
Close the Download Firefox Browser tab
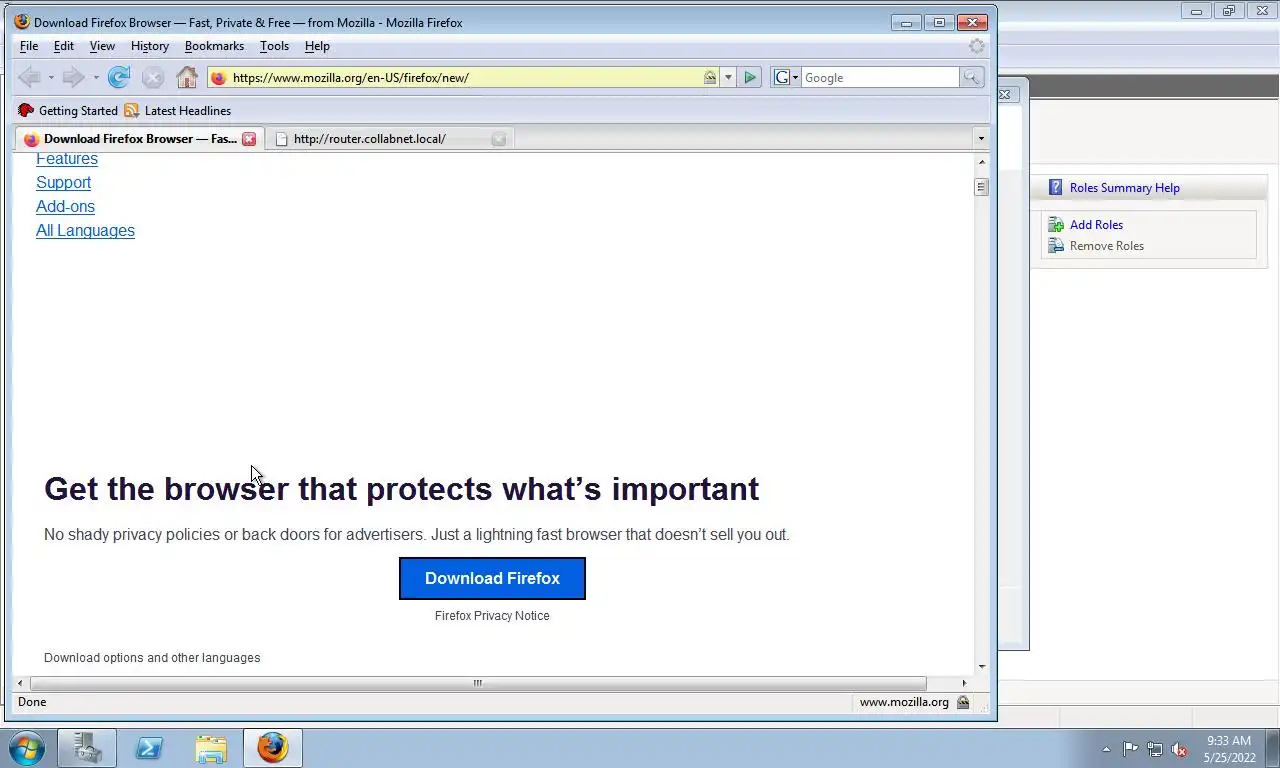coord(249,139)
